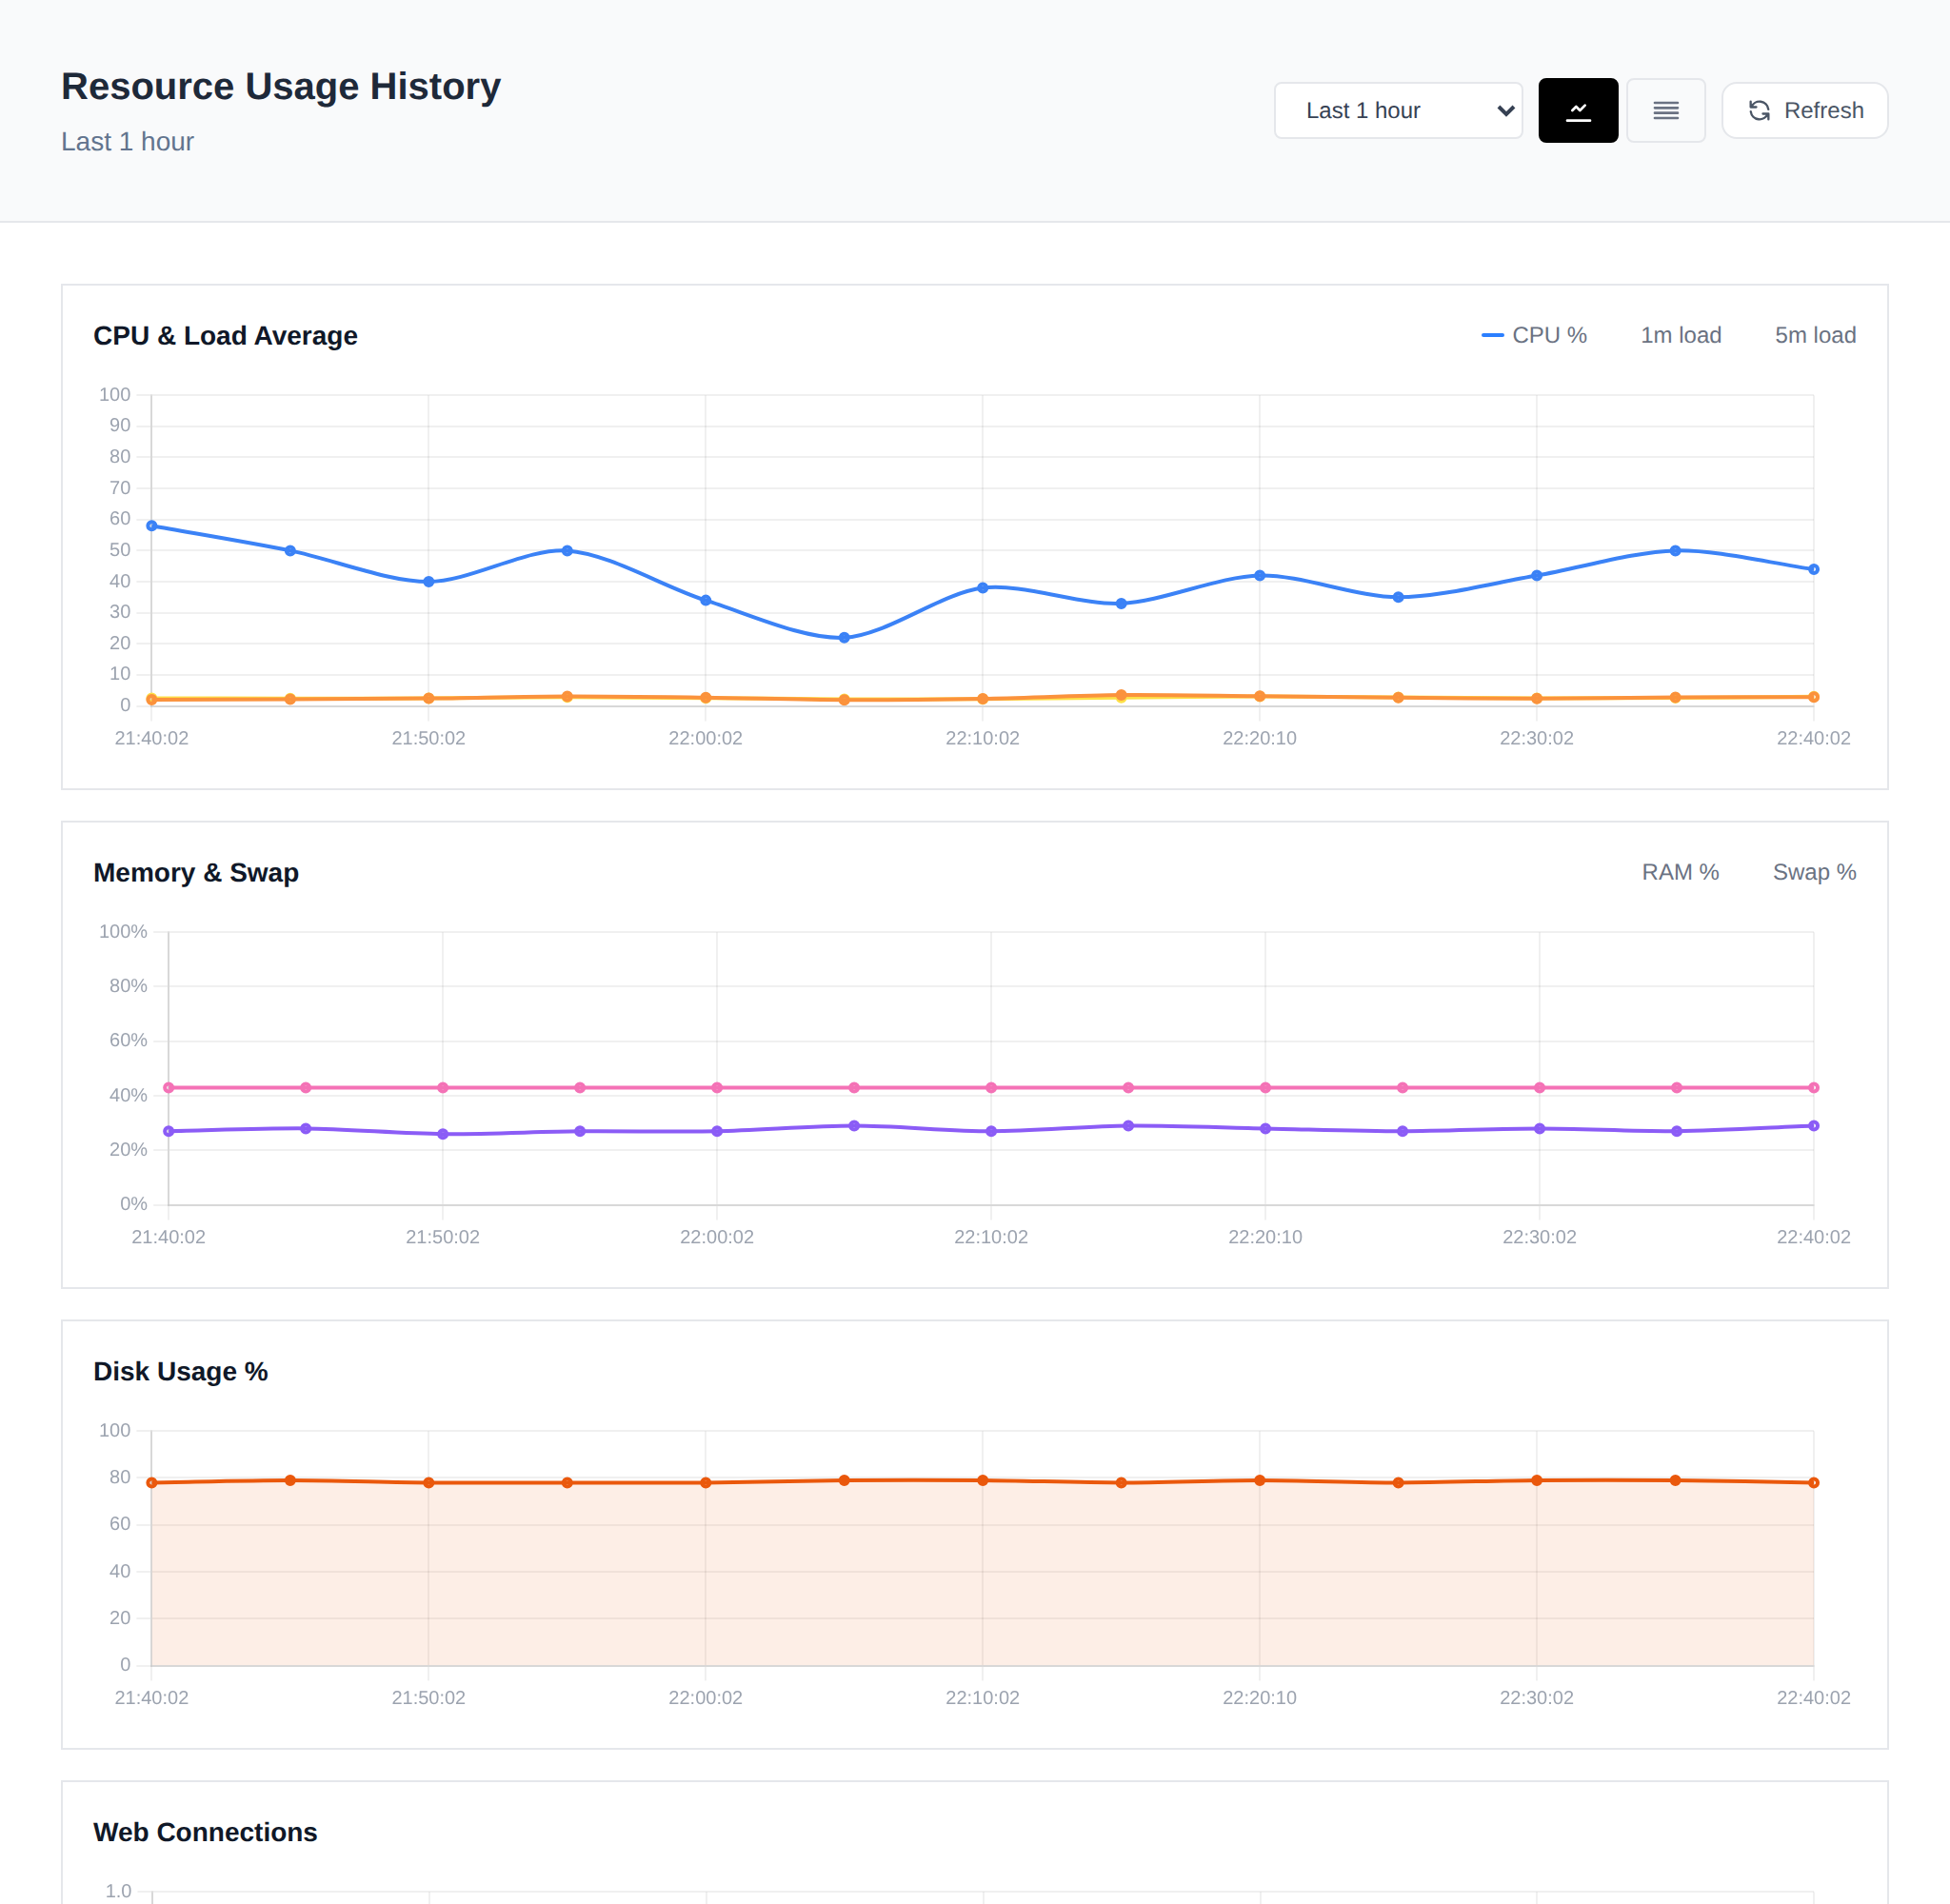
Task: Click the 22:20:10 axis label in CPU chart
Action: click(1259, 738)
